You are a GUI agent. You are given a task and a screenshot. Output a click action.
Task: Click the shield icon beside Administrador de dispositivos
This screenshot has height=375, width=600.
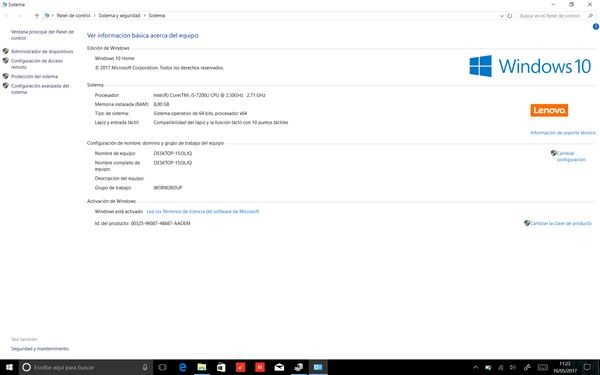click(6, 51)
